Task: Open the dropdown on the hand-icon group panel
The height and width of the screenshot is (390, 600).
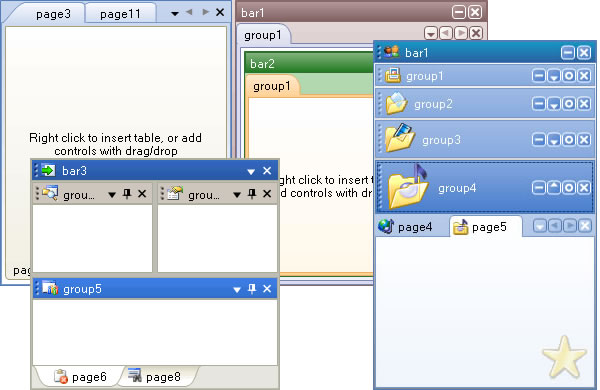Action: [x=237, y=195]
